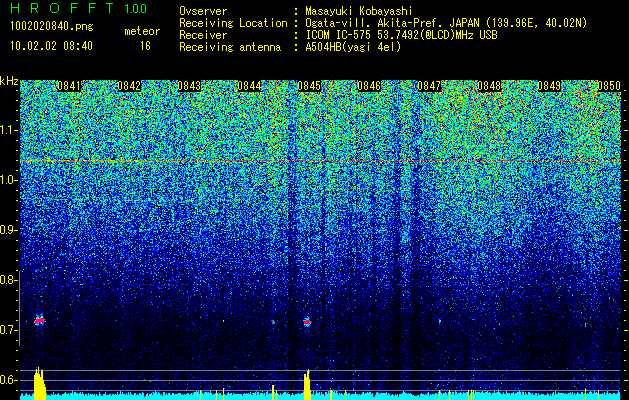Click the kHz axis unit label
This screenshot has width=629, height=400.
point(9,81)
